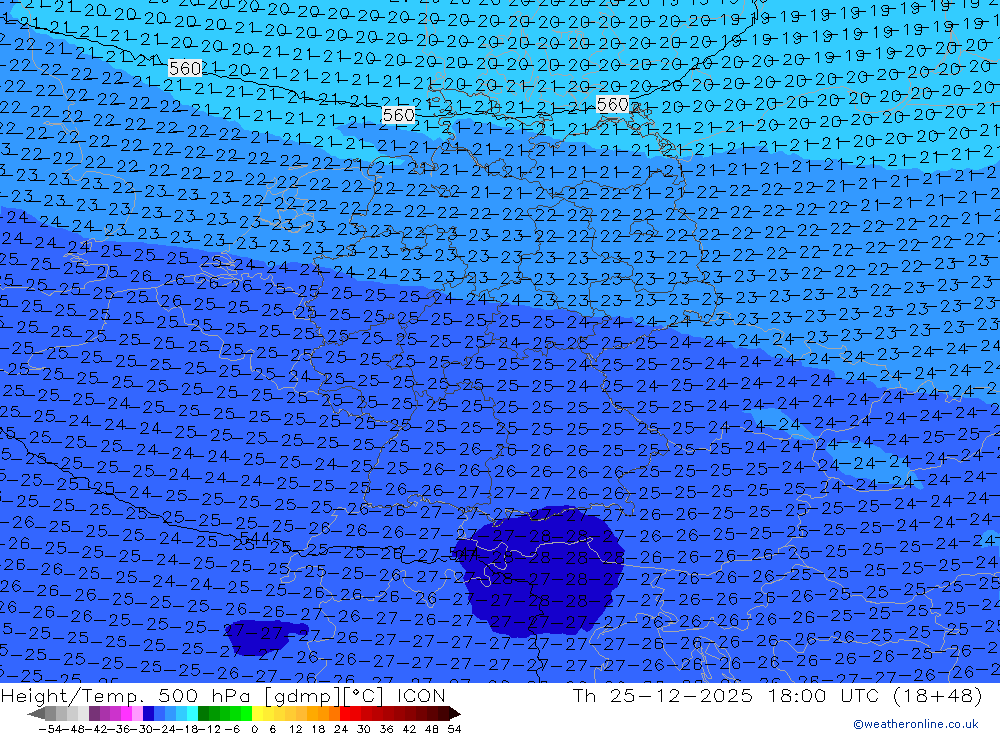Click the bright yellow legend swatch above 0
Viewport: 1000px width, 733px height.
pyautogui.click(x=258, y=713)
